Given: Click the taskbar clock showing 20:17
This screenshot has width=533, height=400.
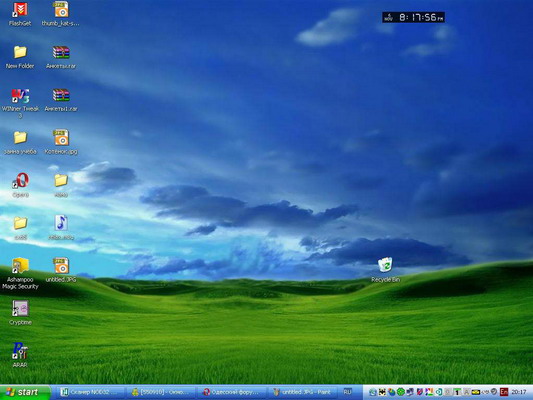Looking at the screenshot, I should pos(519,392).
